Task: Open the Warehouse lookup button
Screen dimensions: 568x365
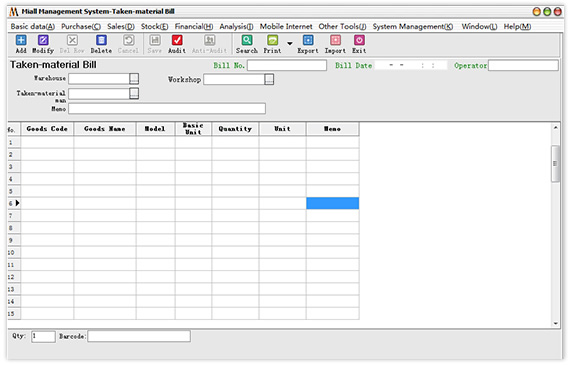Action: coord(134,79)
